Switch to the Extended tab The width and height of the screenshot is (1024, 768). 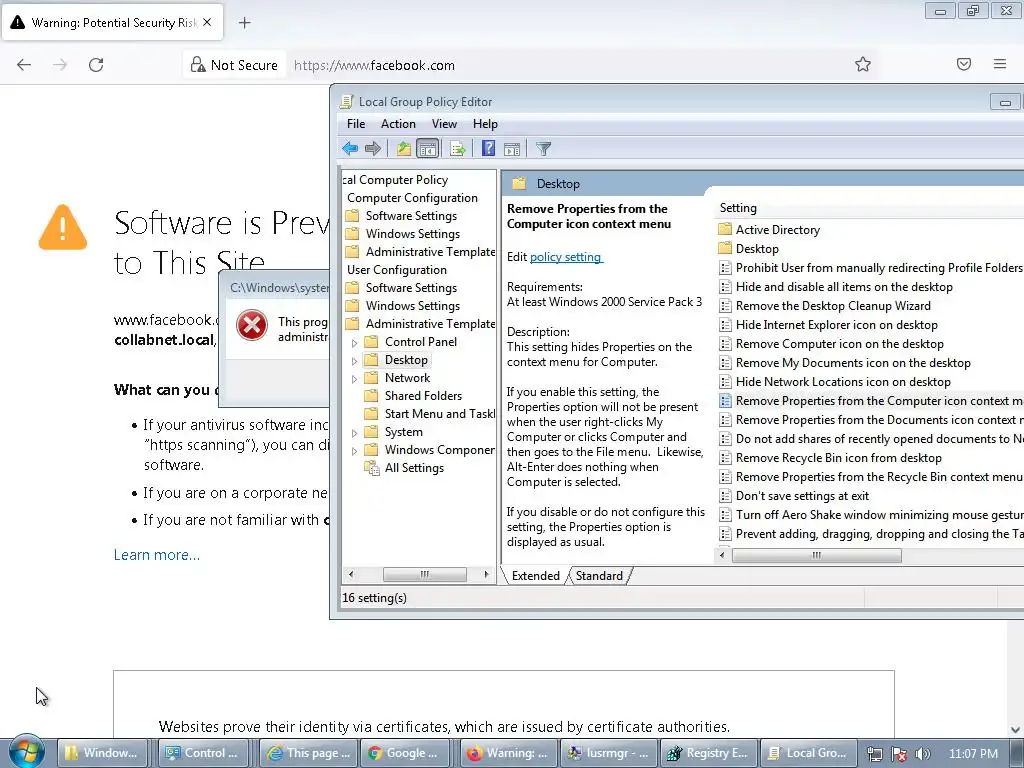pyautogui.click(x=536, y=576)
